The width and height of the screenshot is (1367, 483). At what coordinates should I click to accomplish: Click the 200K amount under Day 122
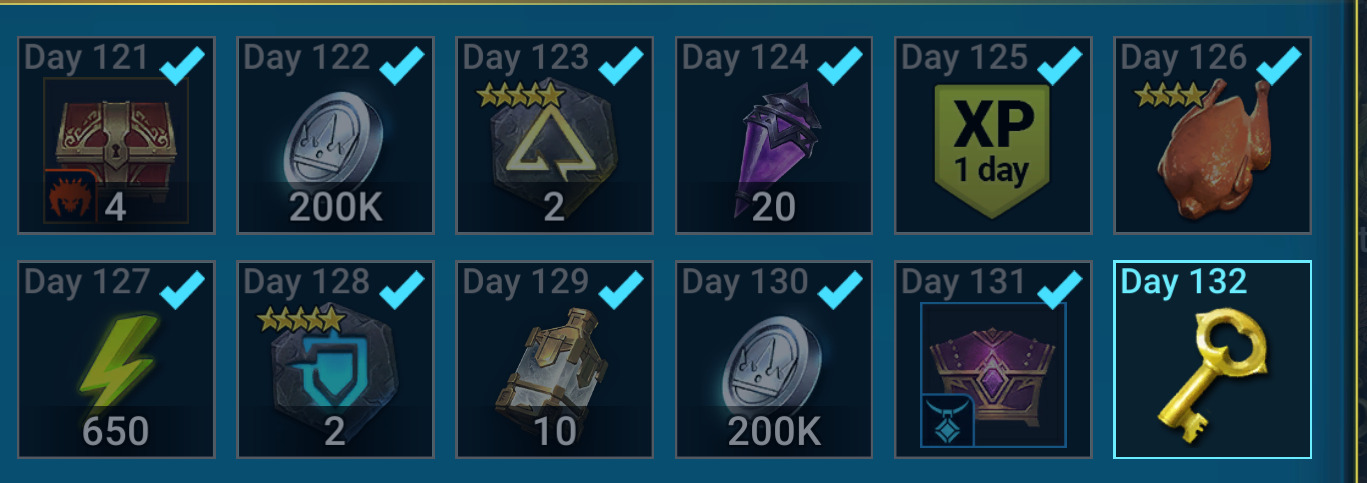[335, 207]
